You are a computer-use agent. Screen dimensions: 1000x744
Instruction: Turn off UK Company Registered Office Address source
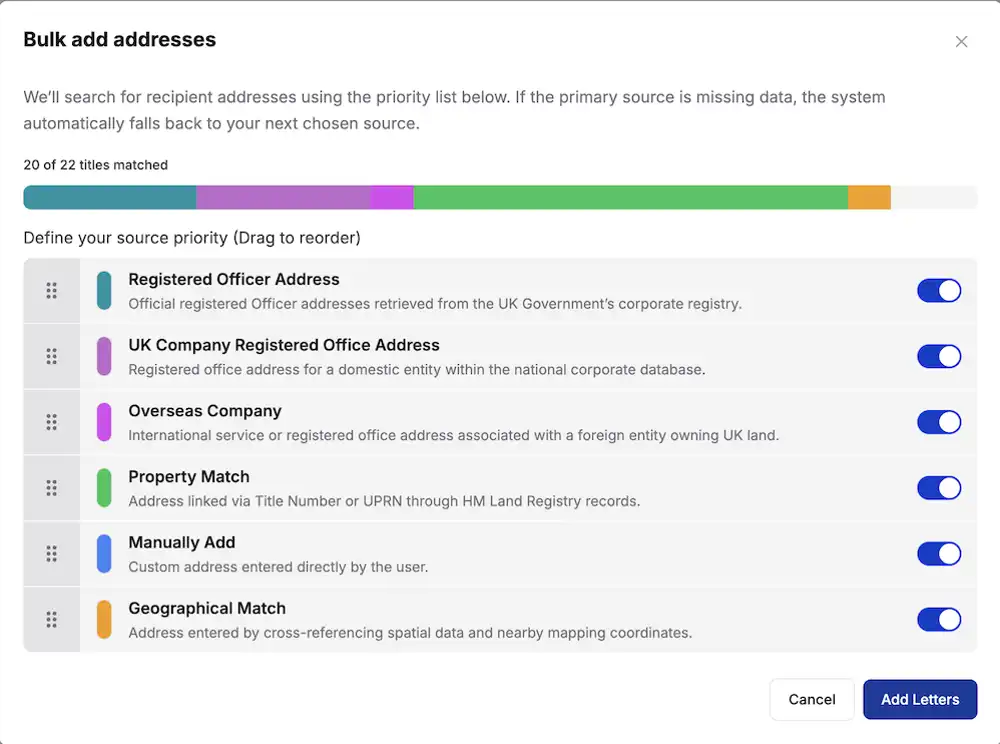939,356
